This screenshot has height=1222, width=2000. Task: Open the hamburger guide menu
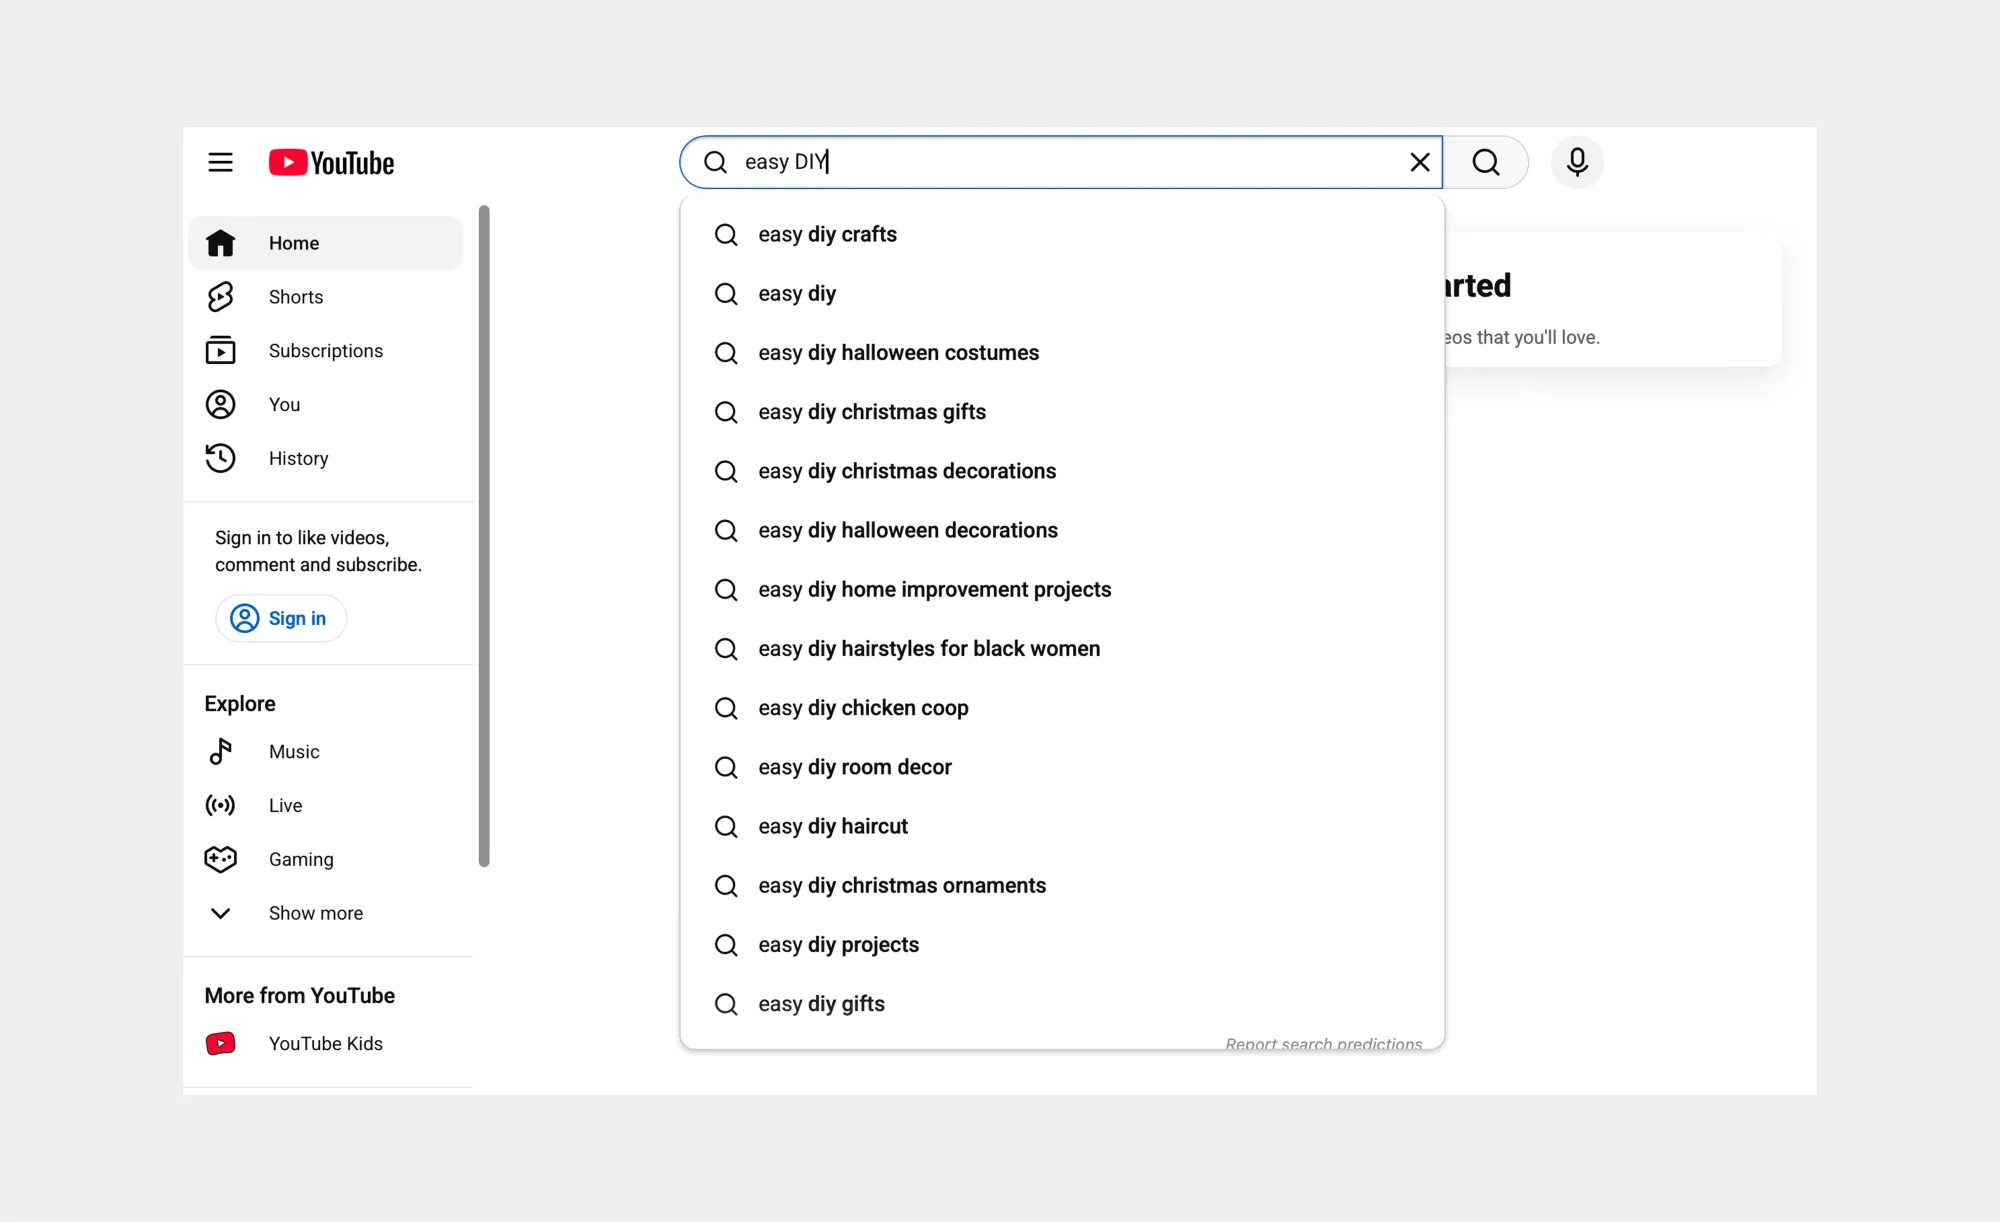click(x=220, y=162)
